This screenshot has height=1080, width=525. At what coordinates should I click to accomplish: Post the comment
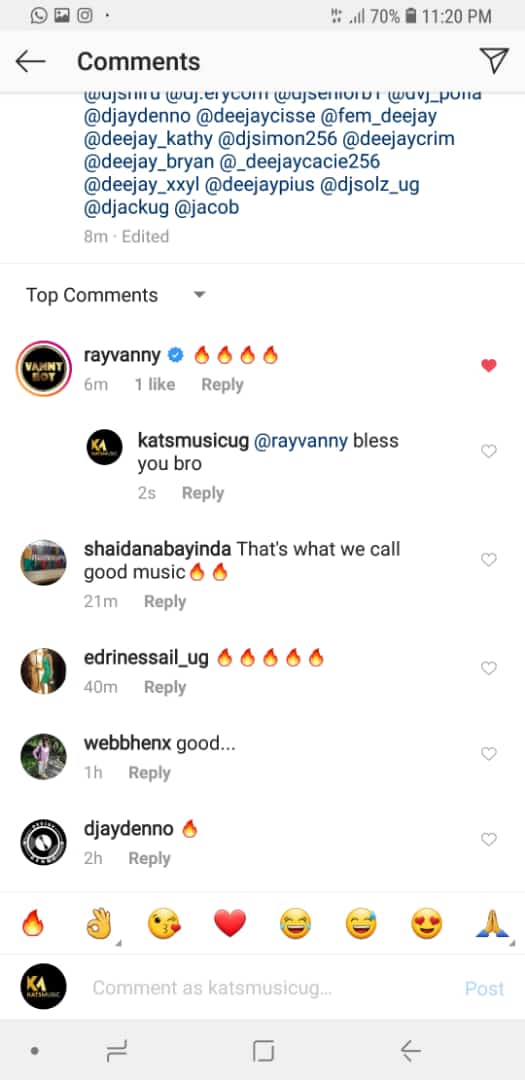coord(484,988)
